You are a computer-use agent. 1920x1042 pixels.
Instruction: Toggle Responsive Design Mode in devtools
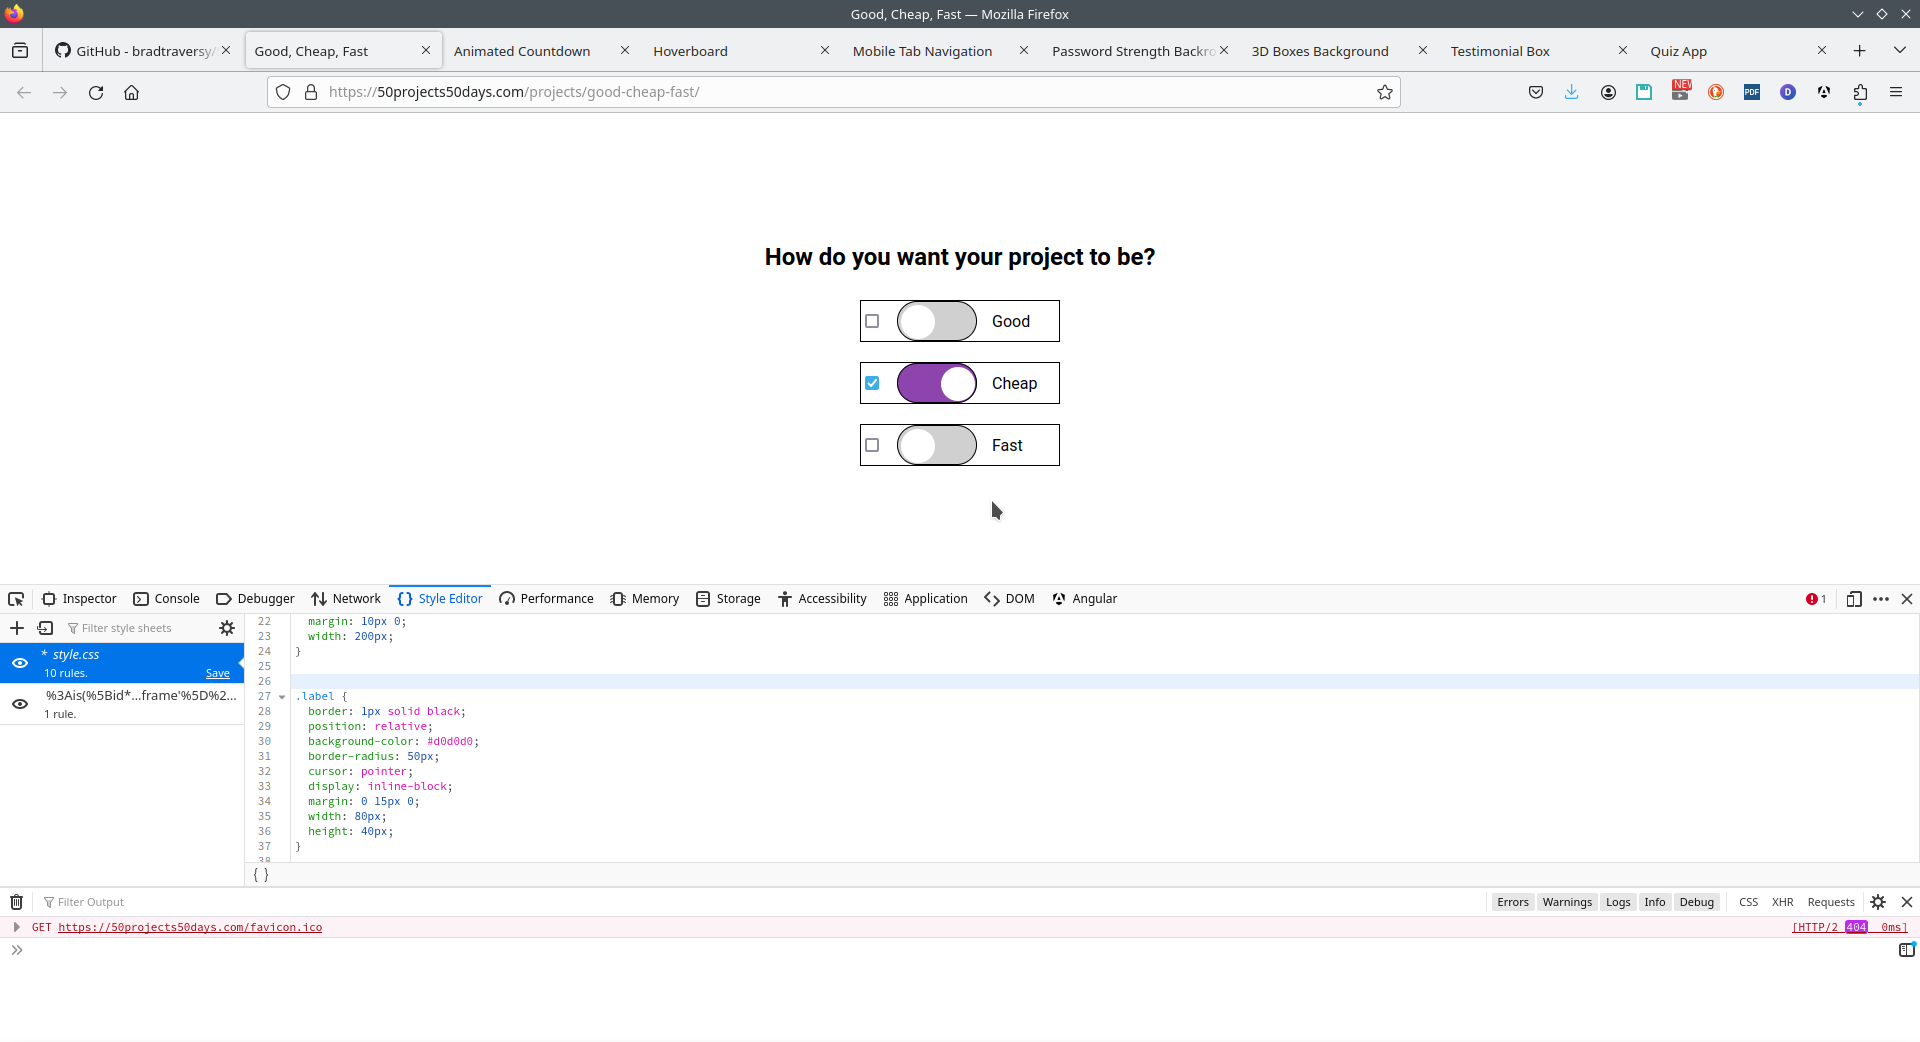(1854, 599)
